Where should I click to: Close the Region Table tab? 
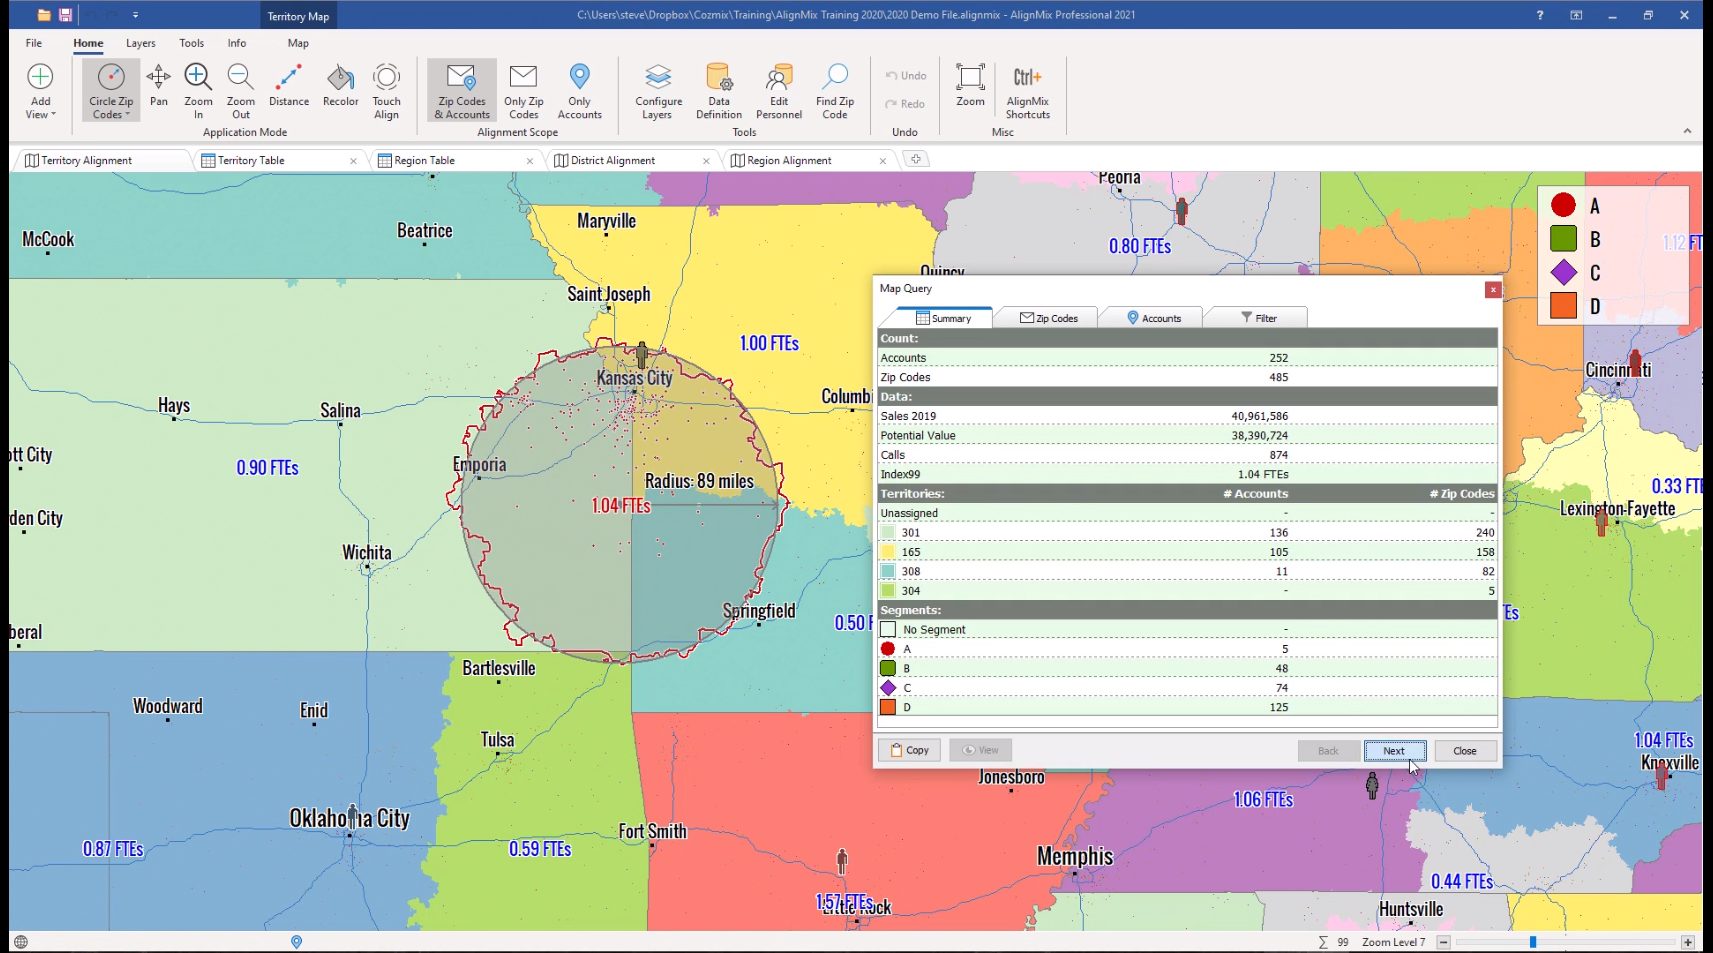[x=529, y=160]
